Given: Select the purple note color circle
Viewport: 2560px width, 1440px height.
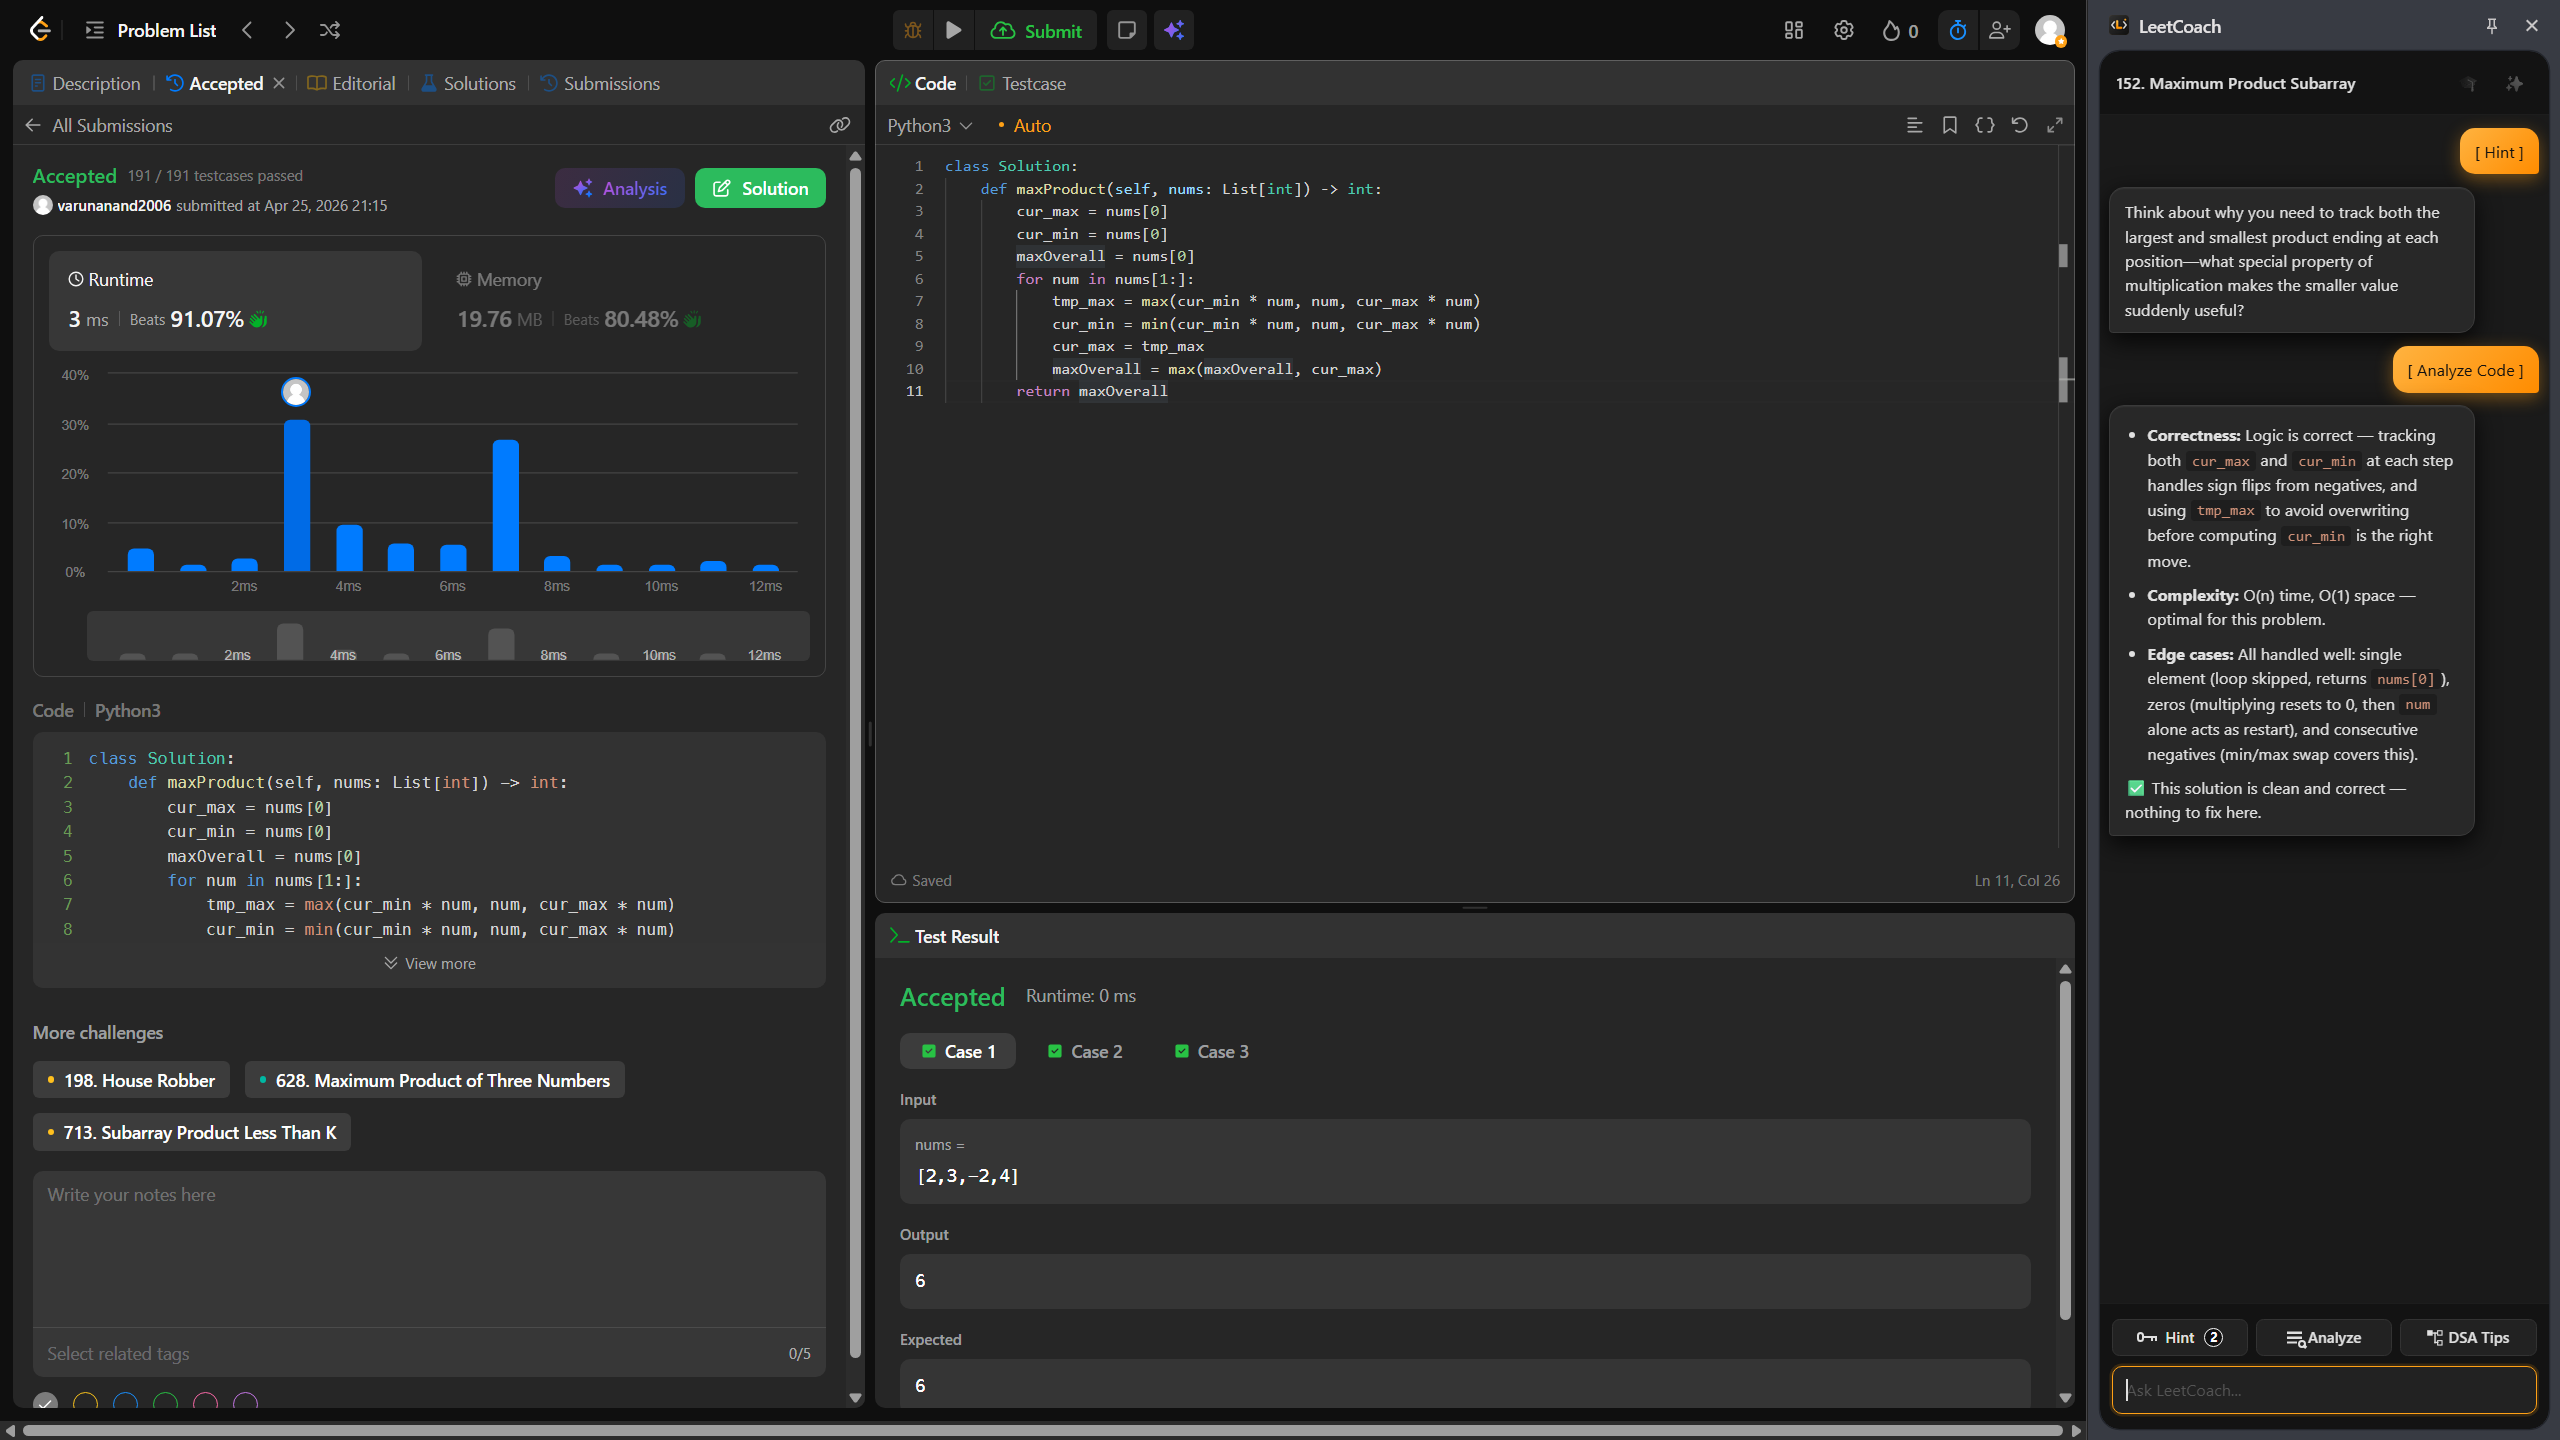Looking at the screenshot, I should click(x=245, y=1402).
